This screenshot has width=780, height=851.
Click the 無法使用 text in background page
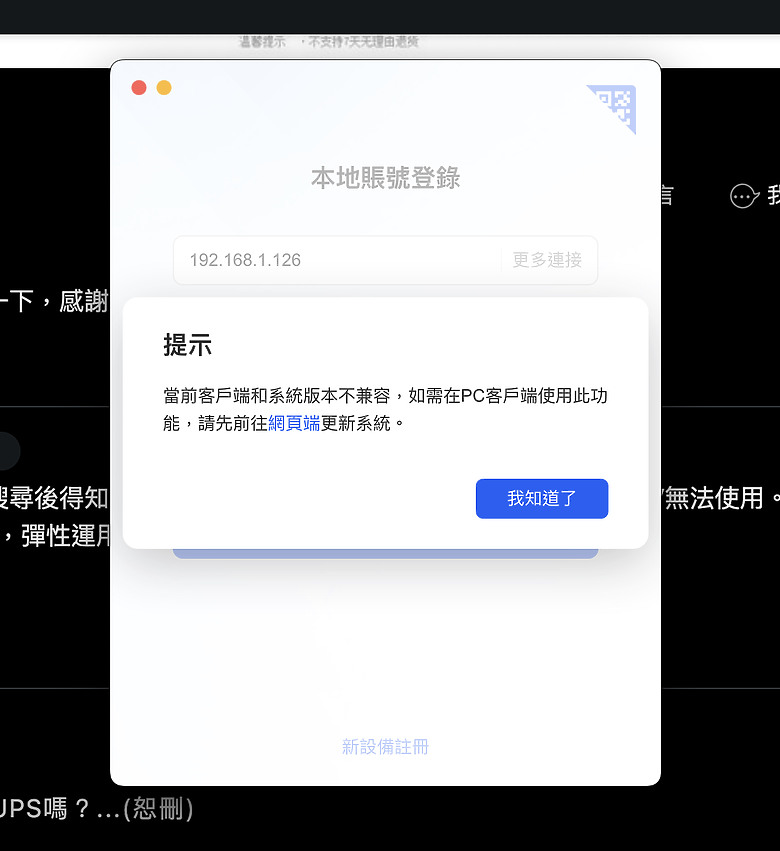click(x=714, y=498)
